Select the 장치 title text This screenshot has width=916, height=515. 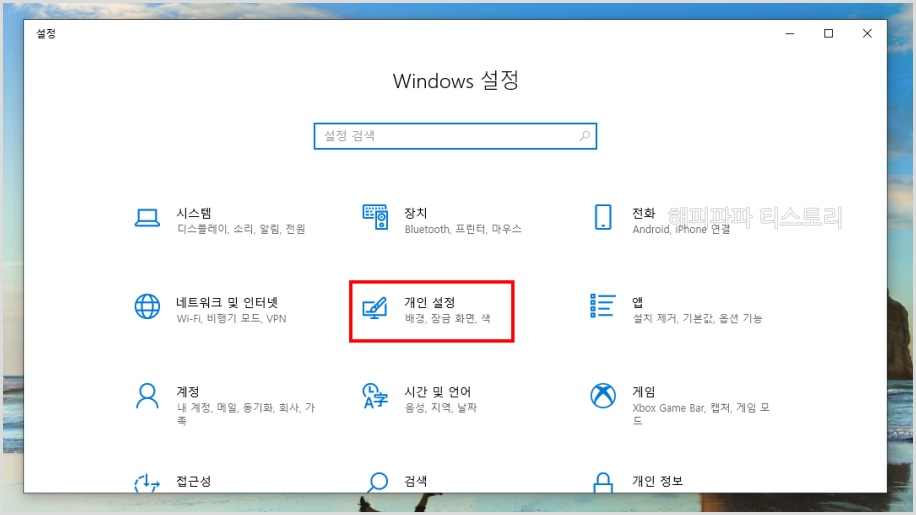(416, 213)
